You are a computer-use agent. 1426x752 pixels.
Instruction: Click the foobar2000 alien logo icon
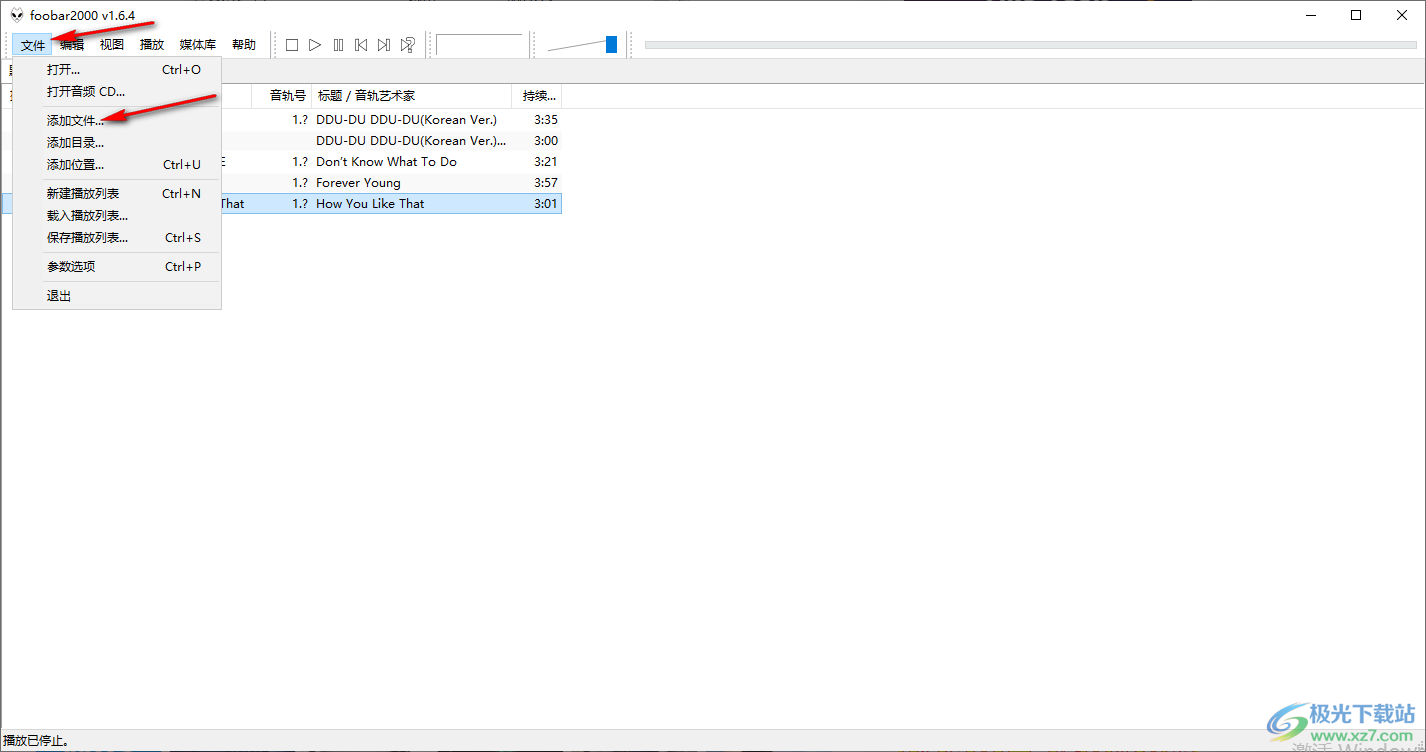pos(17,15)
